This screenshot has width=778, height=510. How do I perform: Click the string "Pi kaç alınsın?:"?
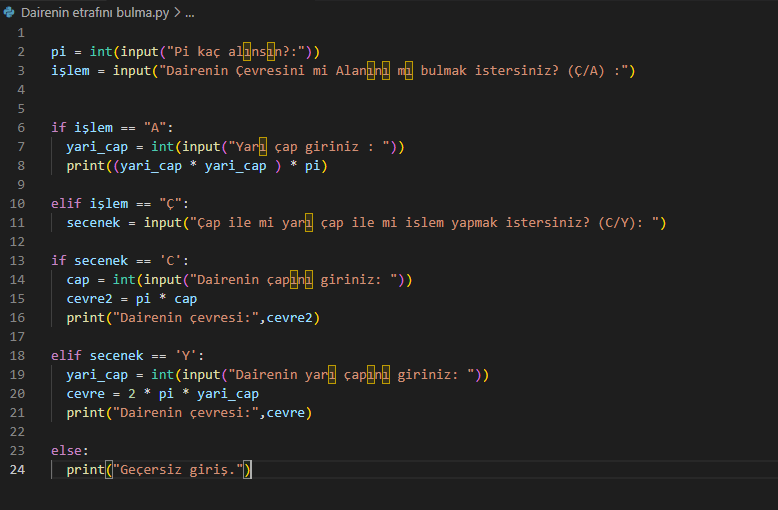point(236,52)
